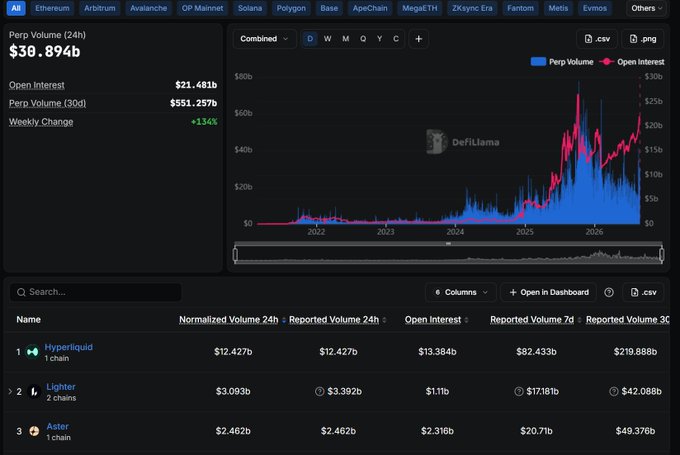Sort by Normalized Volume 24h column
This screenshot has width=680, height=455.
point(229,320)
